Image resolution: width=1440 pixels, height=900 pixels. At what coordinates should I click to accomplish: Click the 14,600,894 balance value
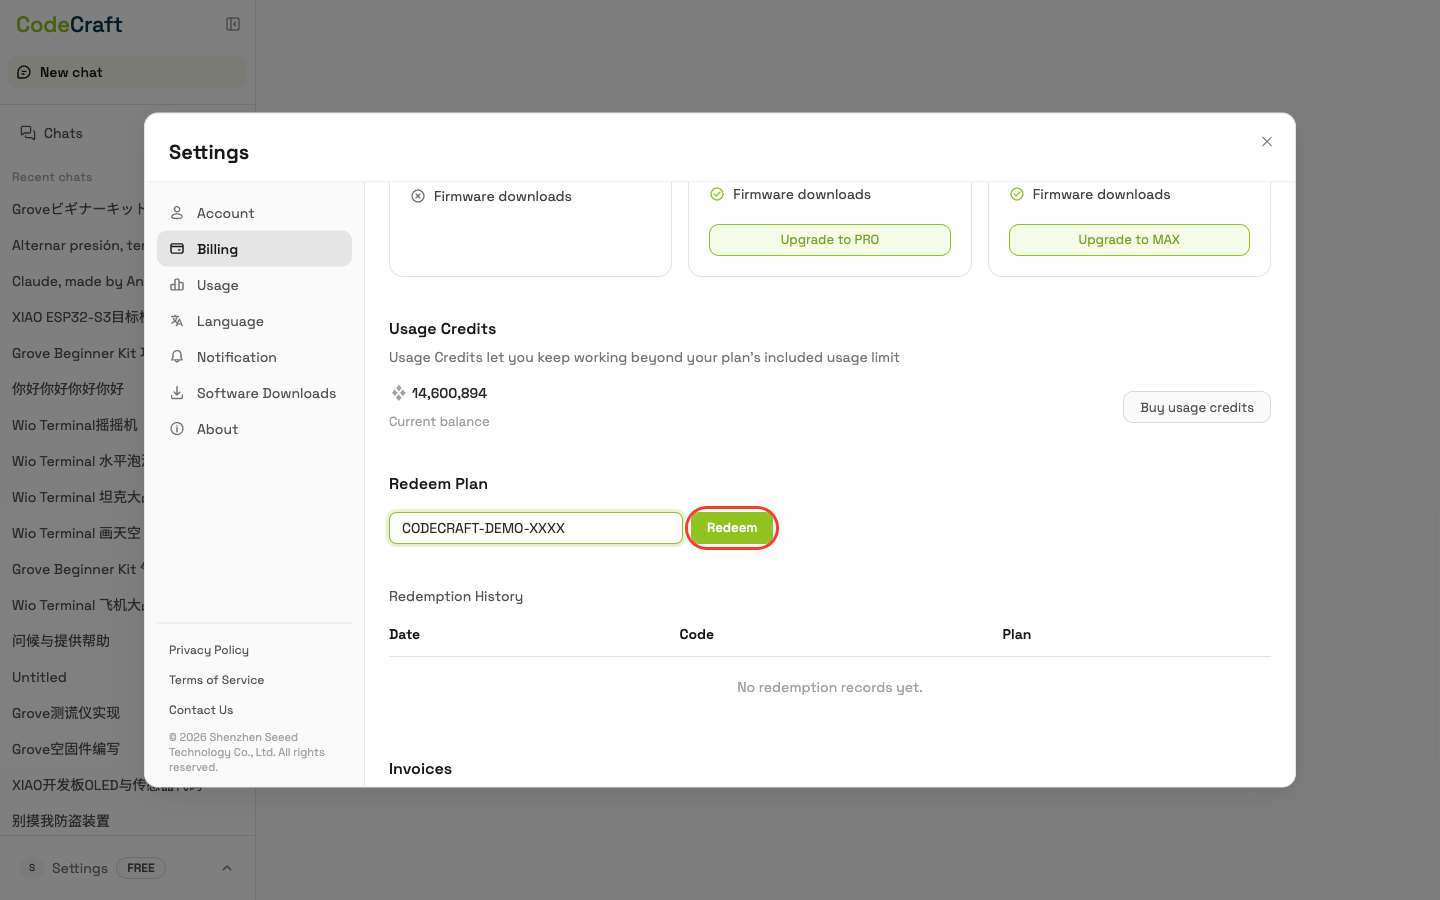pyautogui.click(x=449, y=393)
